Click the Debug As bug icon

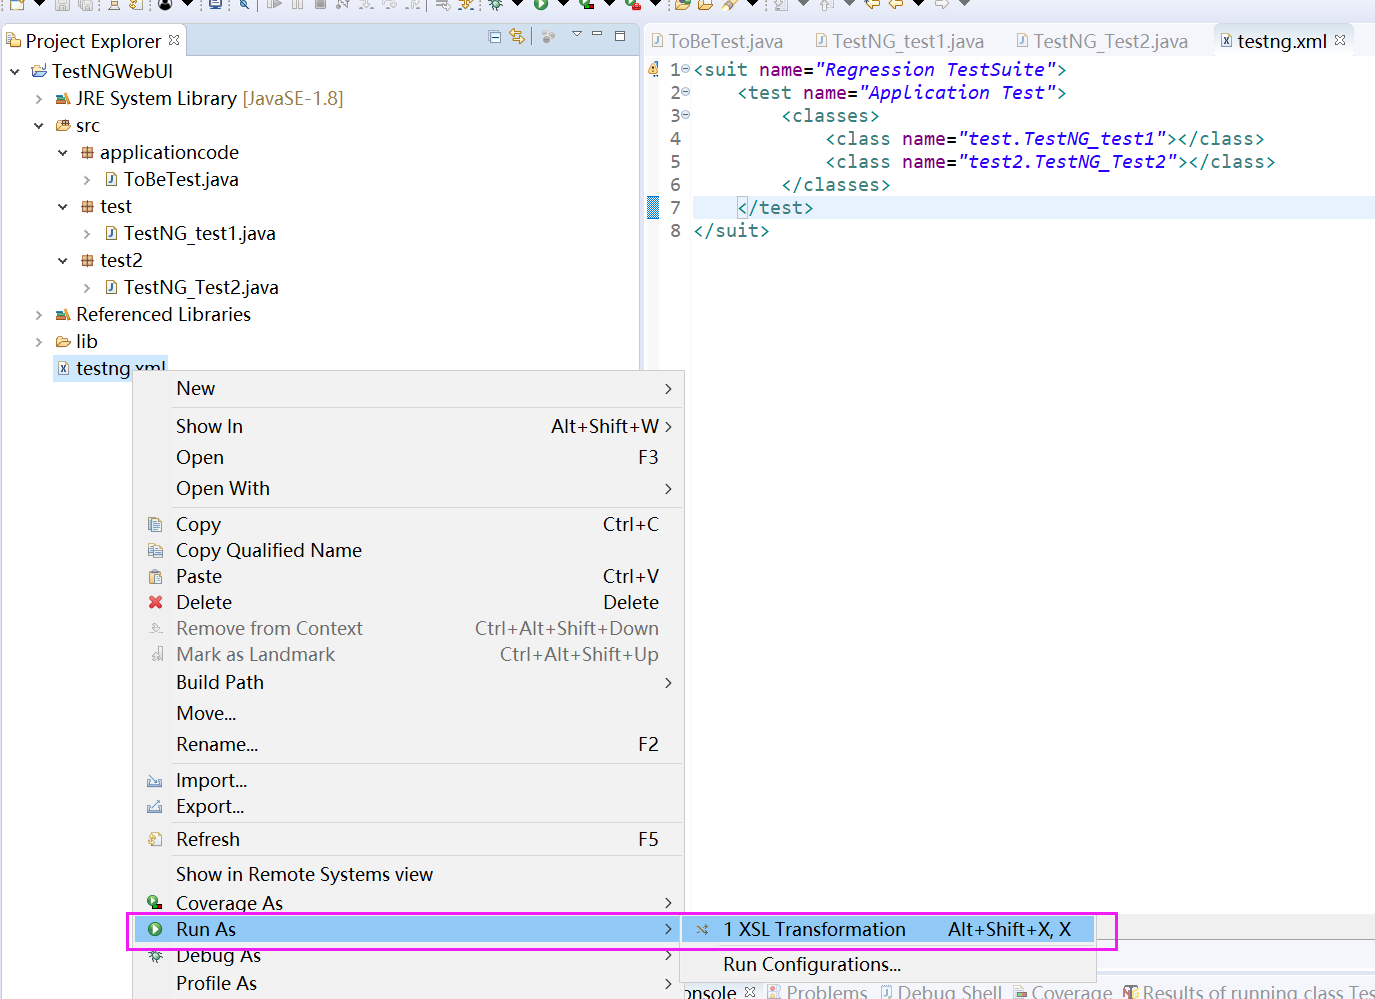(155, 956)
